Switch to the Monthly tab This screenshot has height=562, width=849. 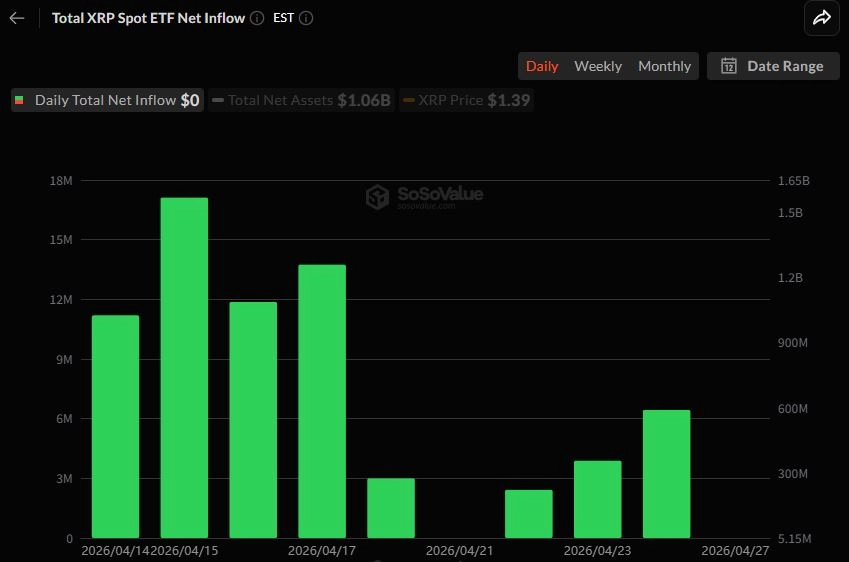point(664,66)
